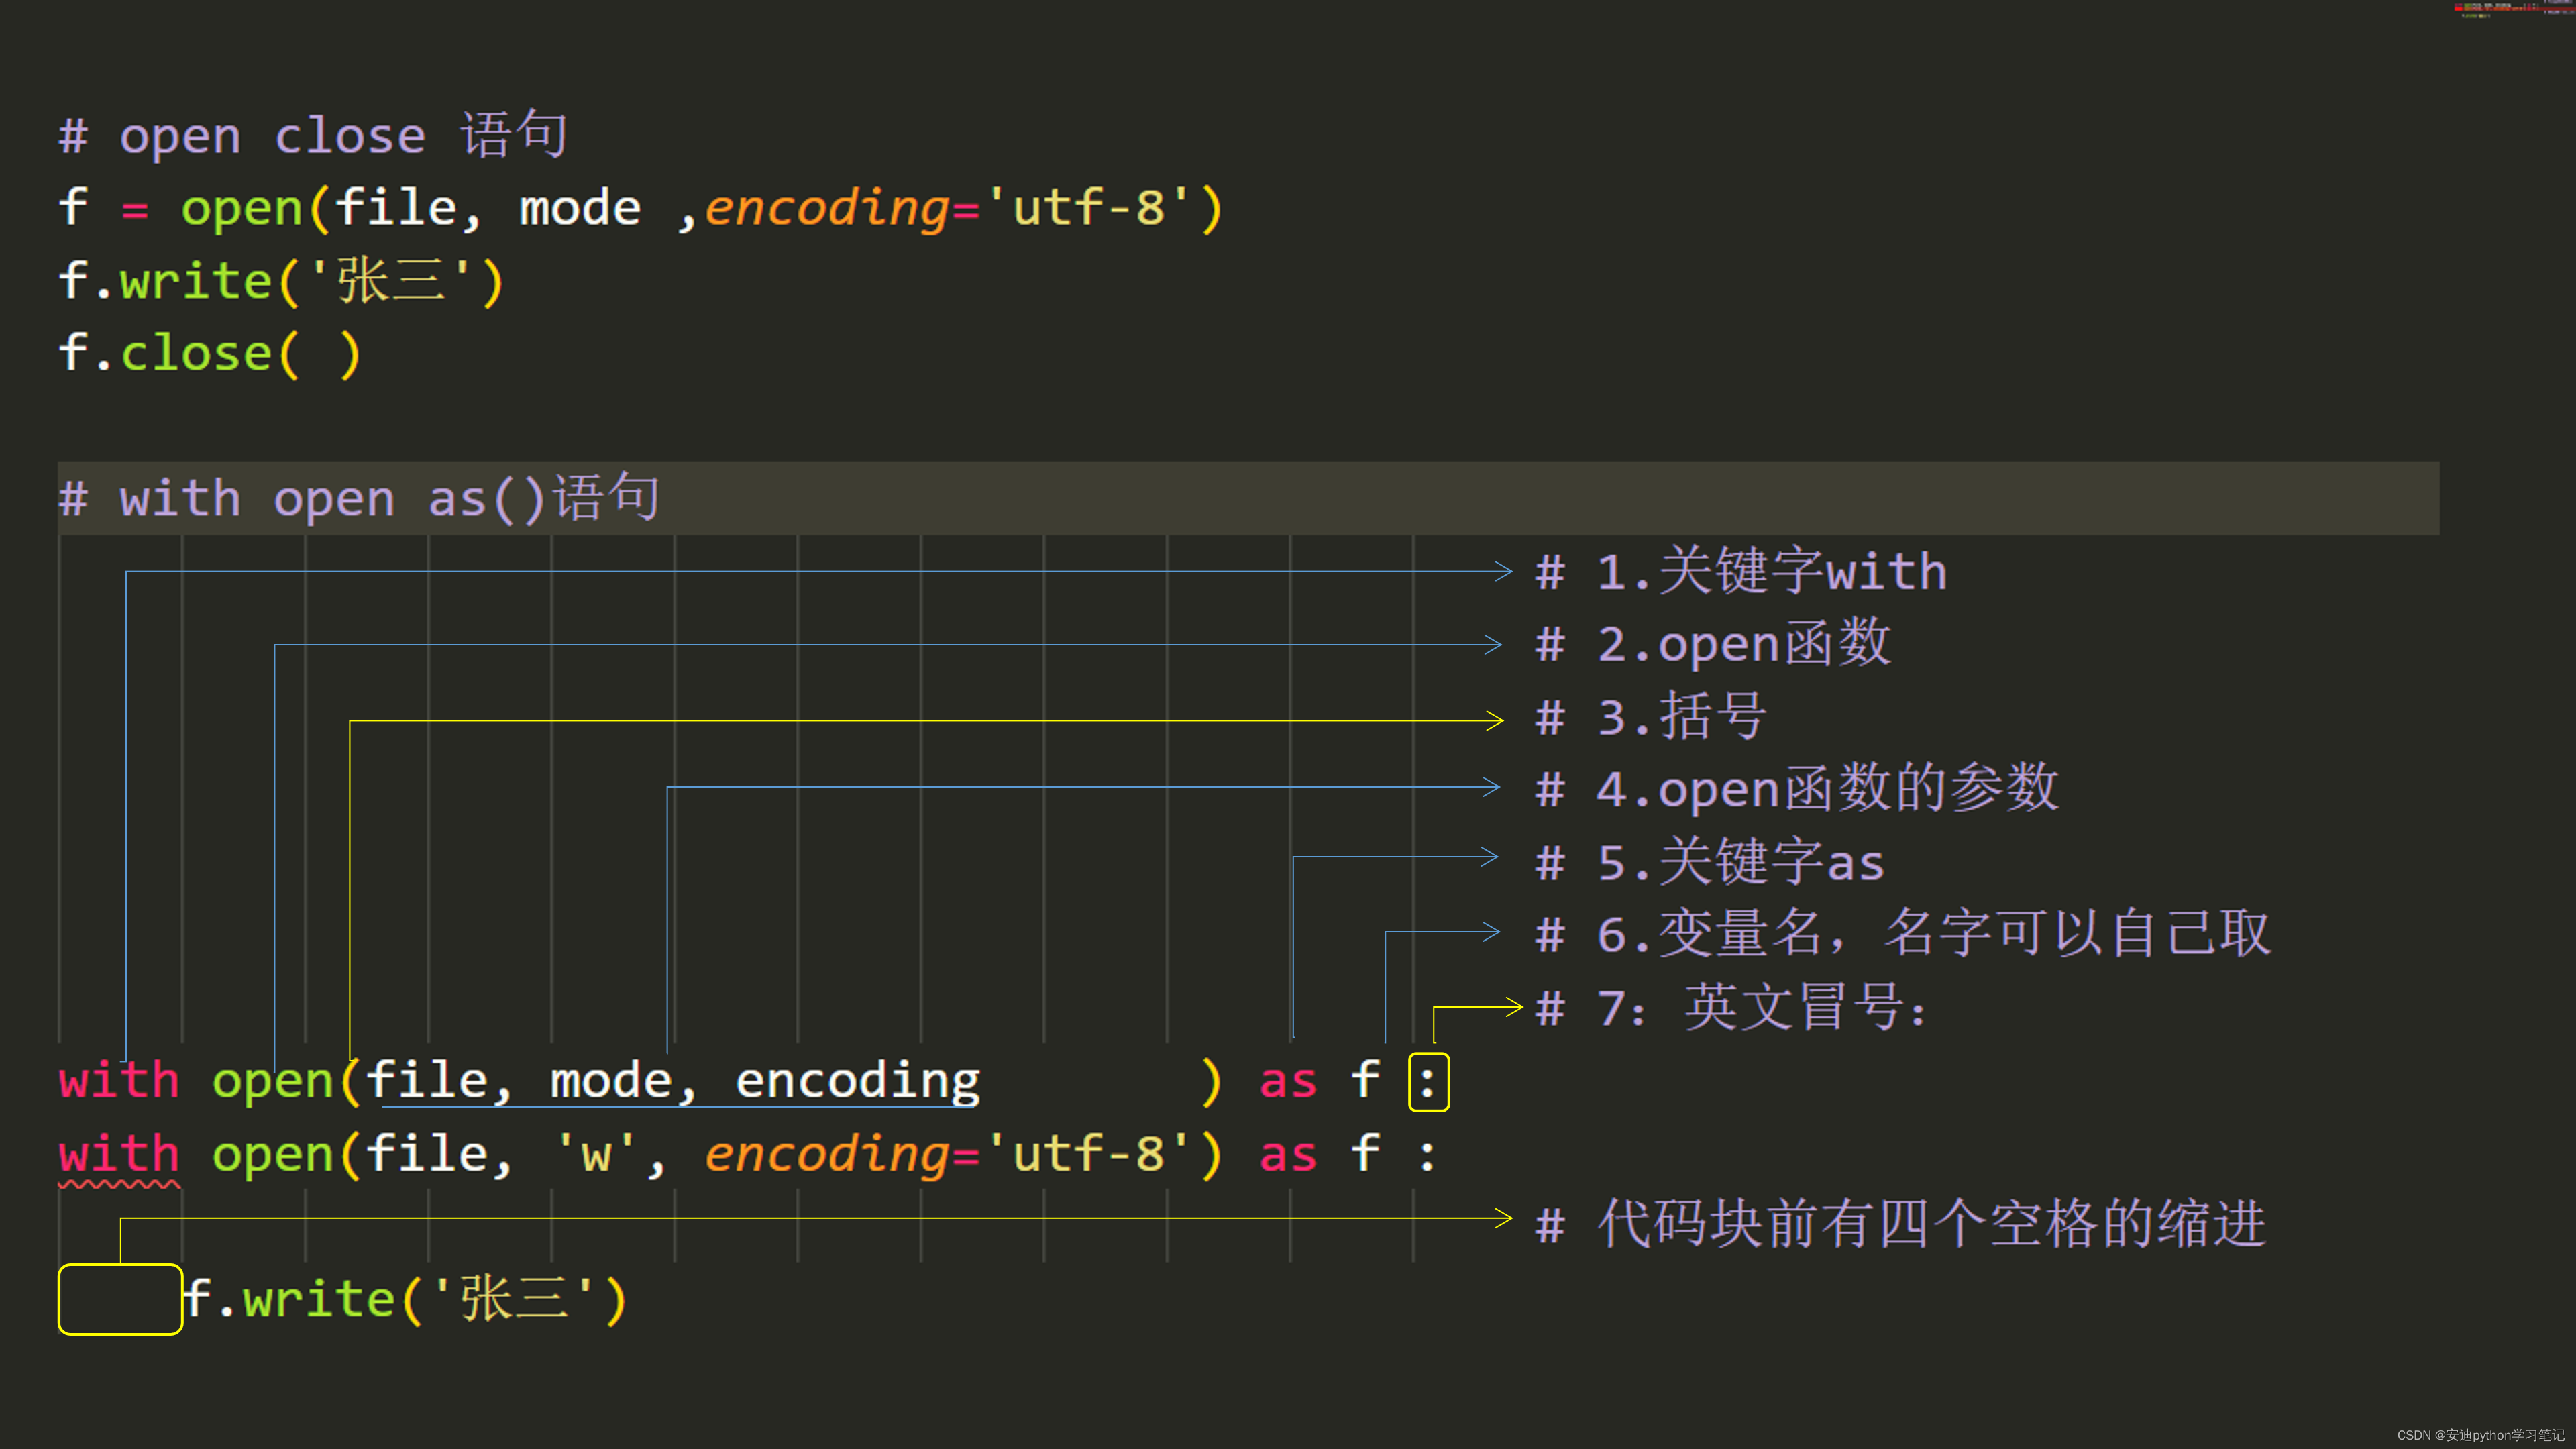
Task: Click the unindented f.write('张三') line
Action: [x=281, y=281]
